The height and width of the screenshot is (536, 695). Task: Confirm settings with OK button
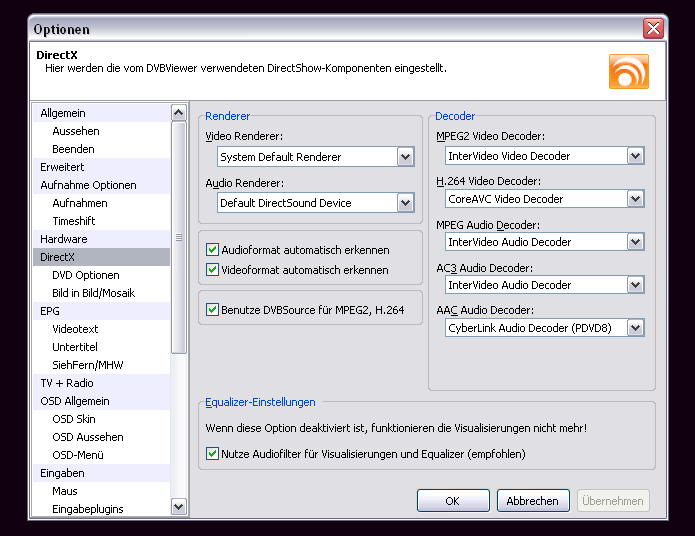453,501
